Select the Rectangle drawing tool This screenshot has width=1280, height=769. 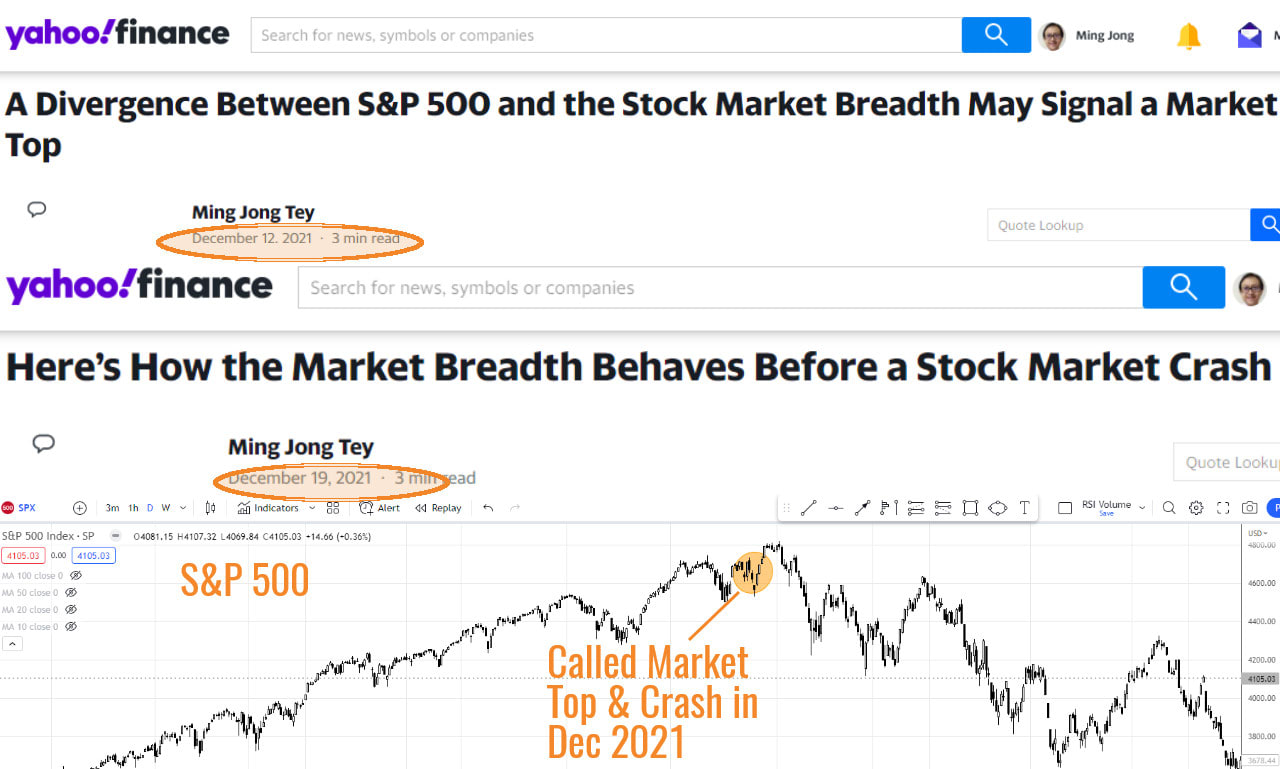(970, 508)
